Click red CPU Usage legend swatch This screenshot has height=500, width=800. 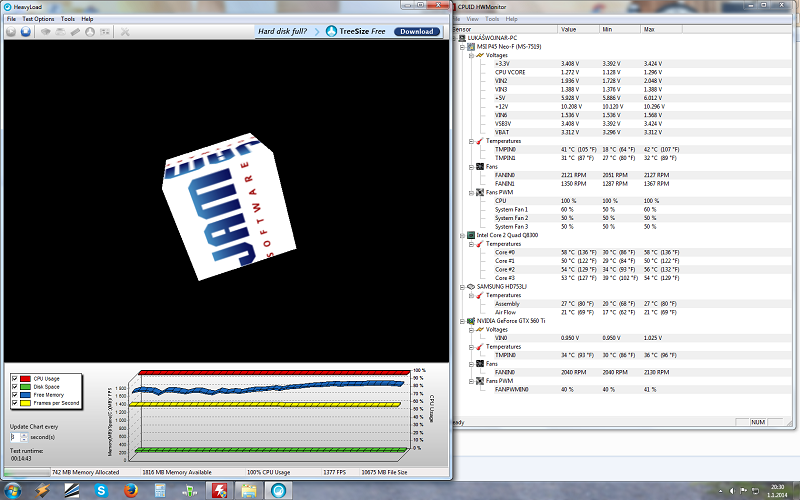pyautogui.click(x=25, y=379)
